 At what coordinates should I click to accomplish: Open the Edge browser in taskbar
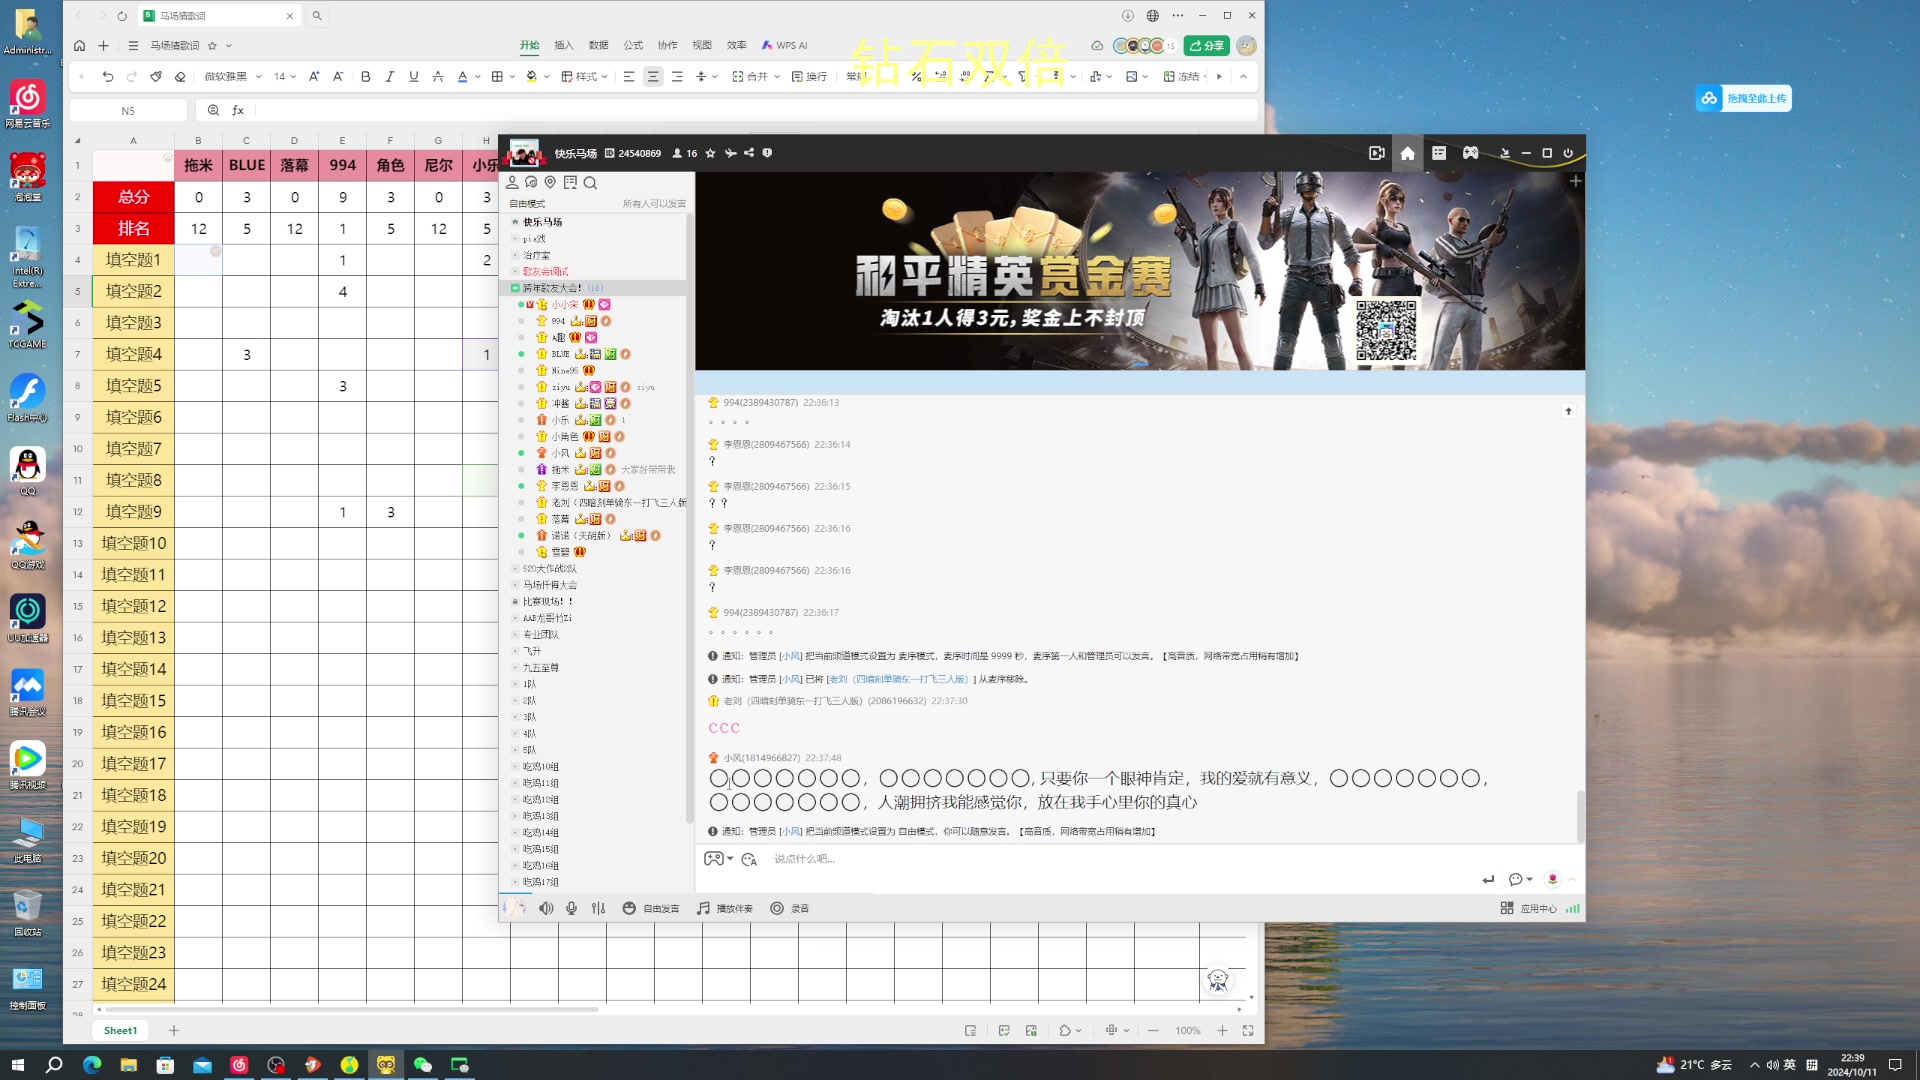coord(92,1065)
